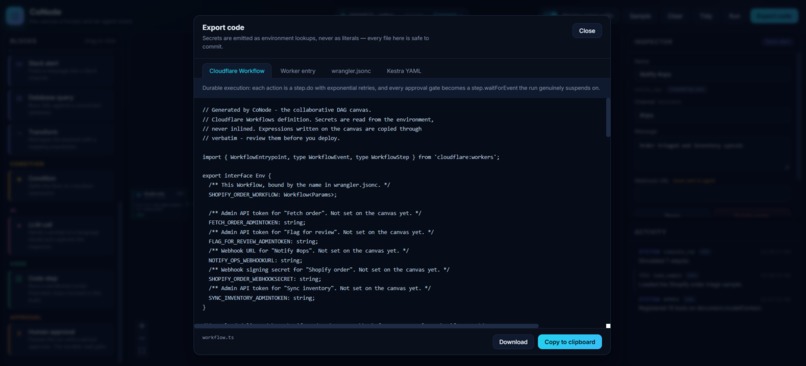Click the workflow.ts filename label
Screen dimensions: 806x366
pyautogui.click(x=218, y=338)
